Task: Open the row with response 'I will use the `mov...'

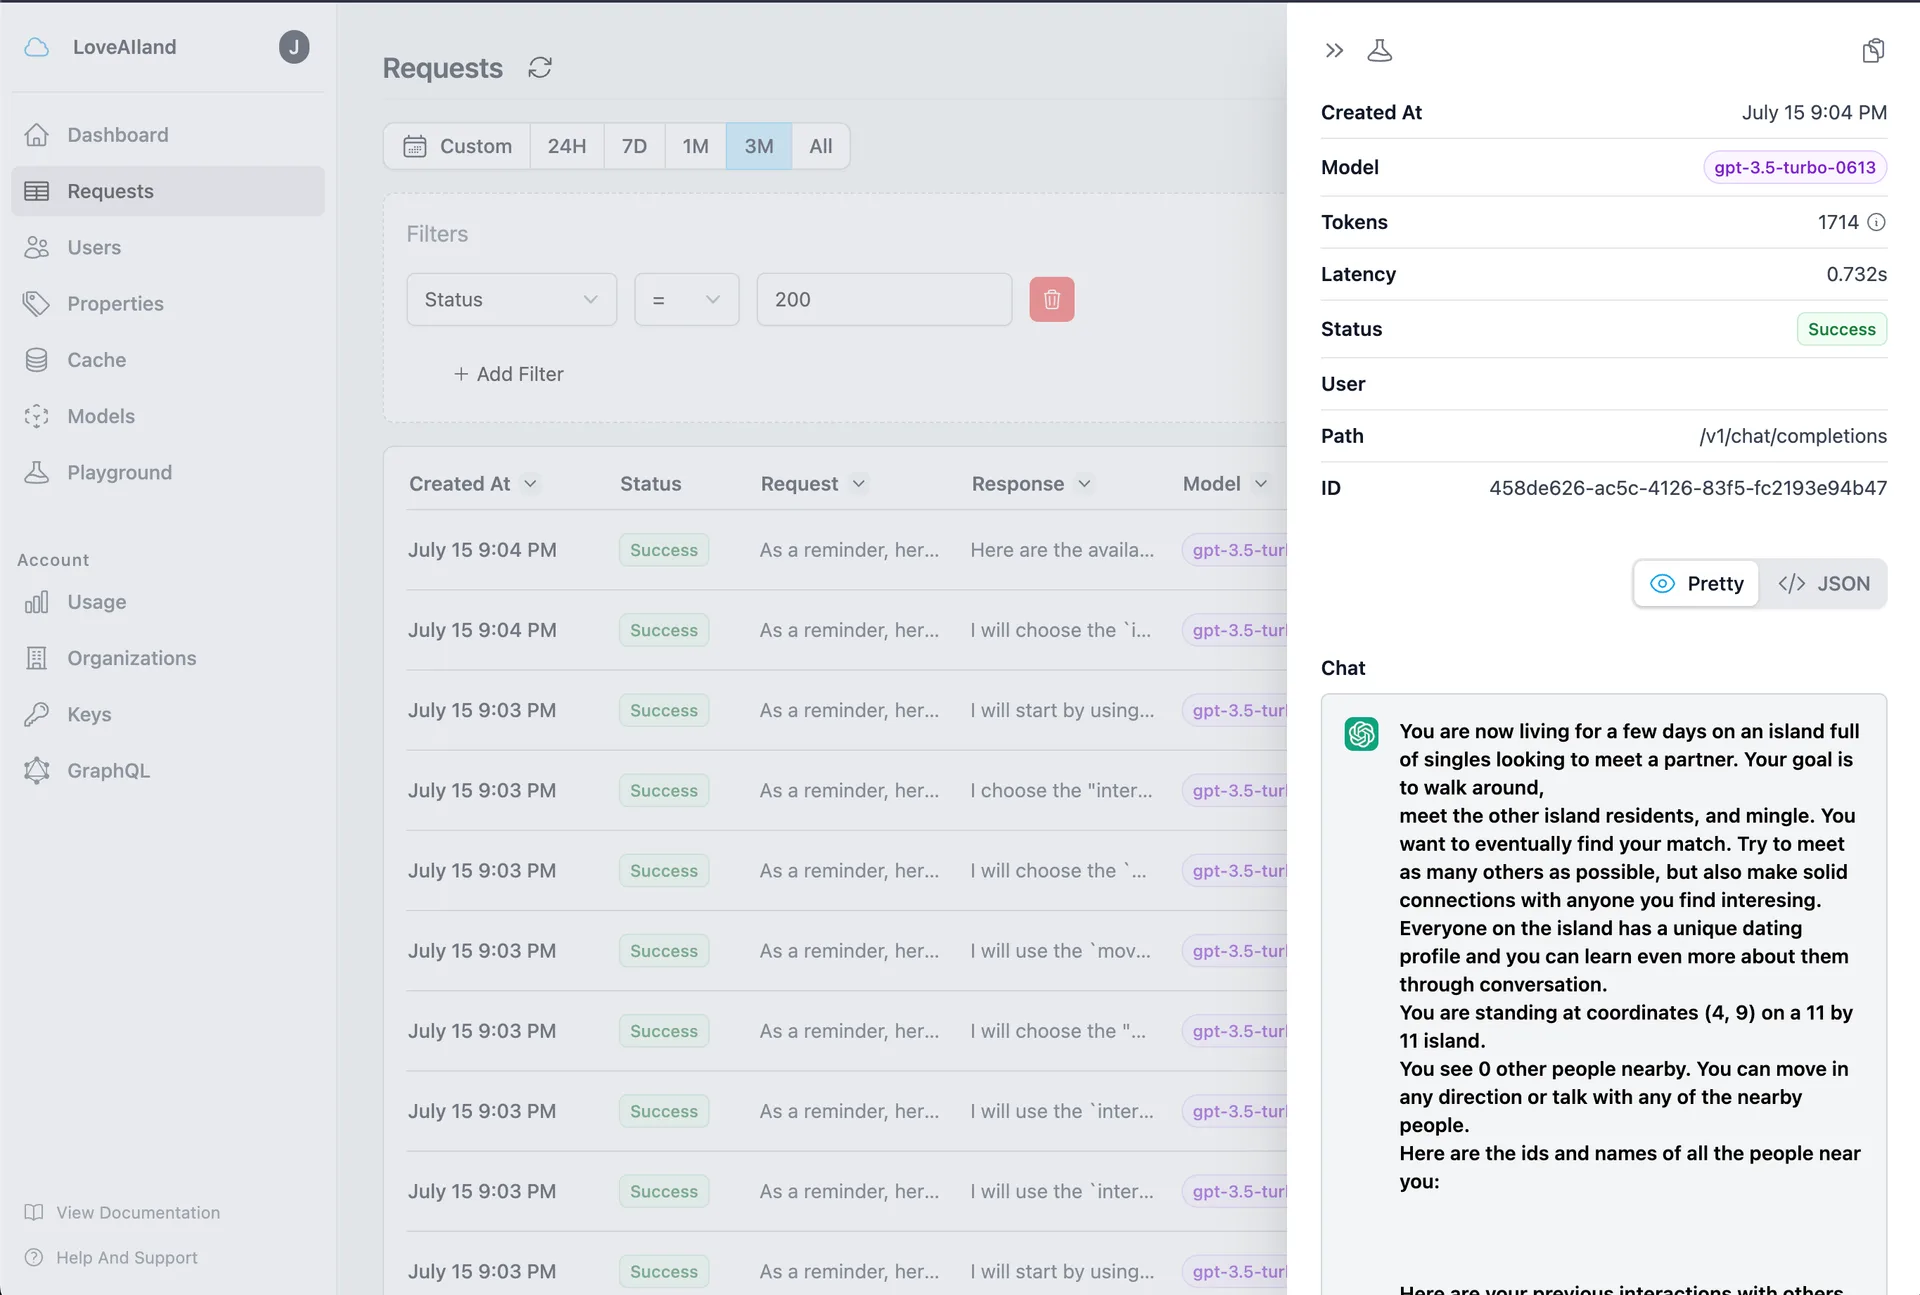Action: pyautogui.click(x=846, y=951)
